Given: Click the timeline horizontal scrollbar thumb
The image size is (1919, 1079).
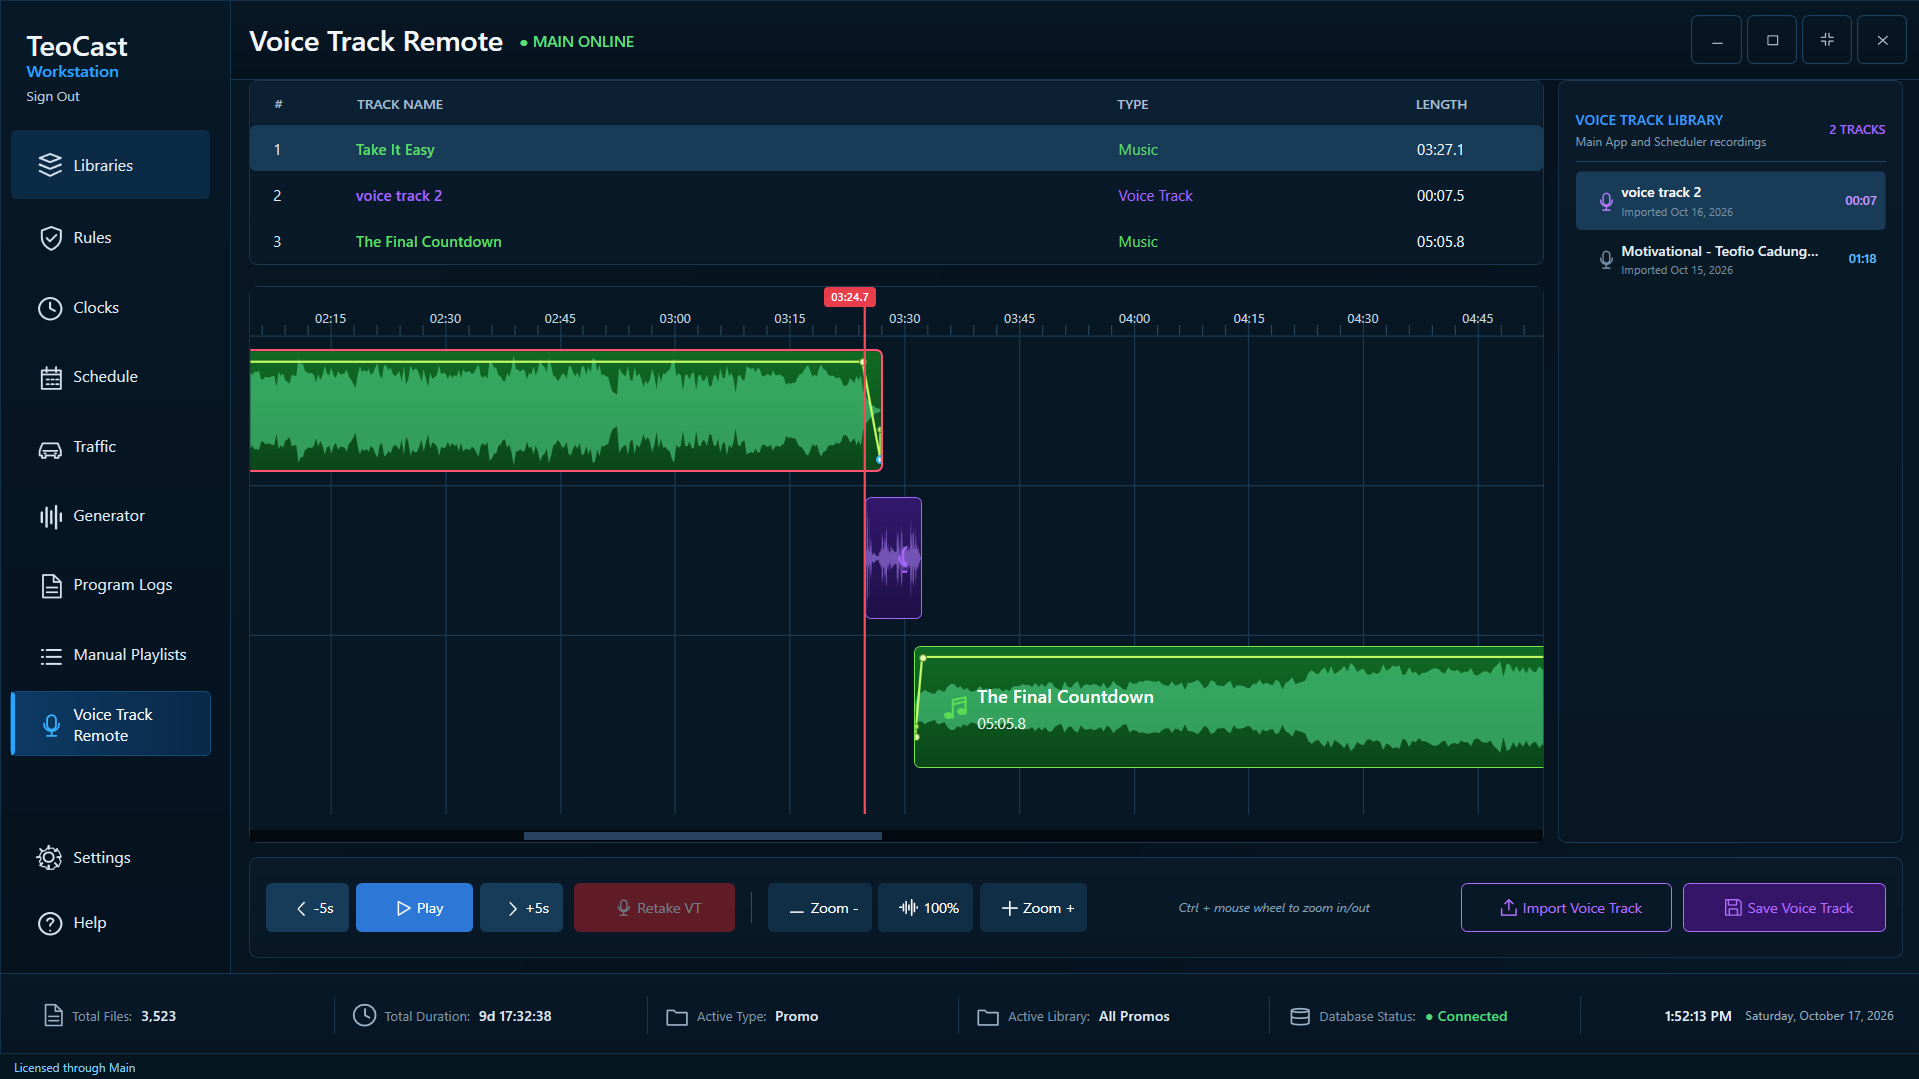Looking at the screenshot, I should (703, 836).
